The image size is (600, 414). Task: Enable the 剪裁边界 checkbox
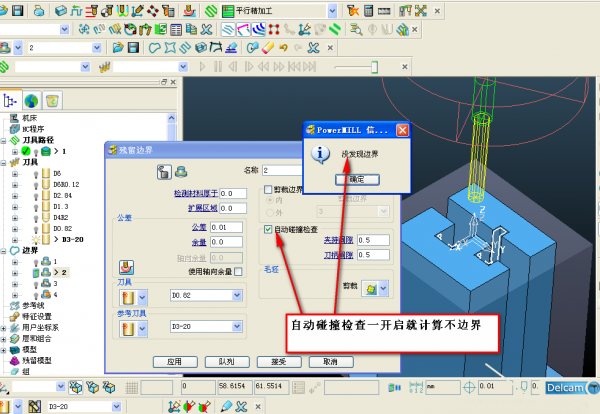tap(267, 188)
